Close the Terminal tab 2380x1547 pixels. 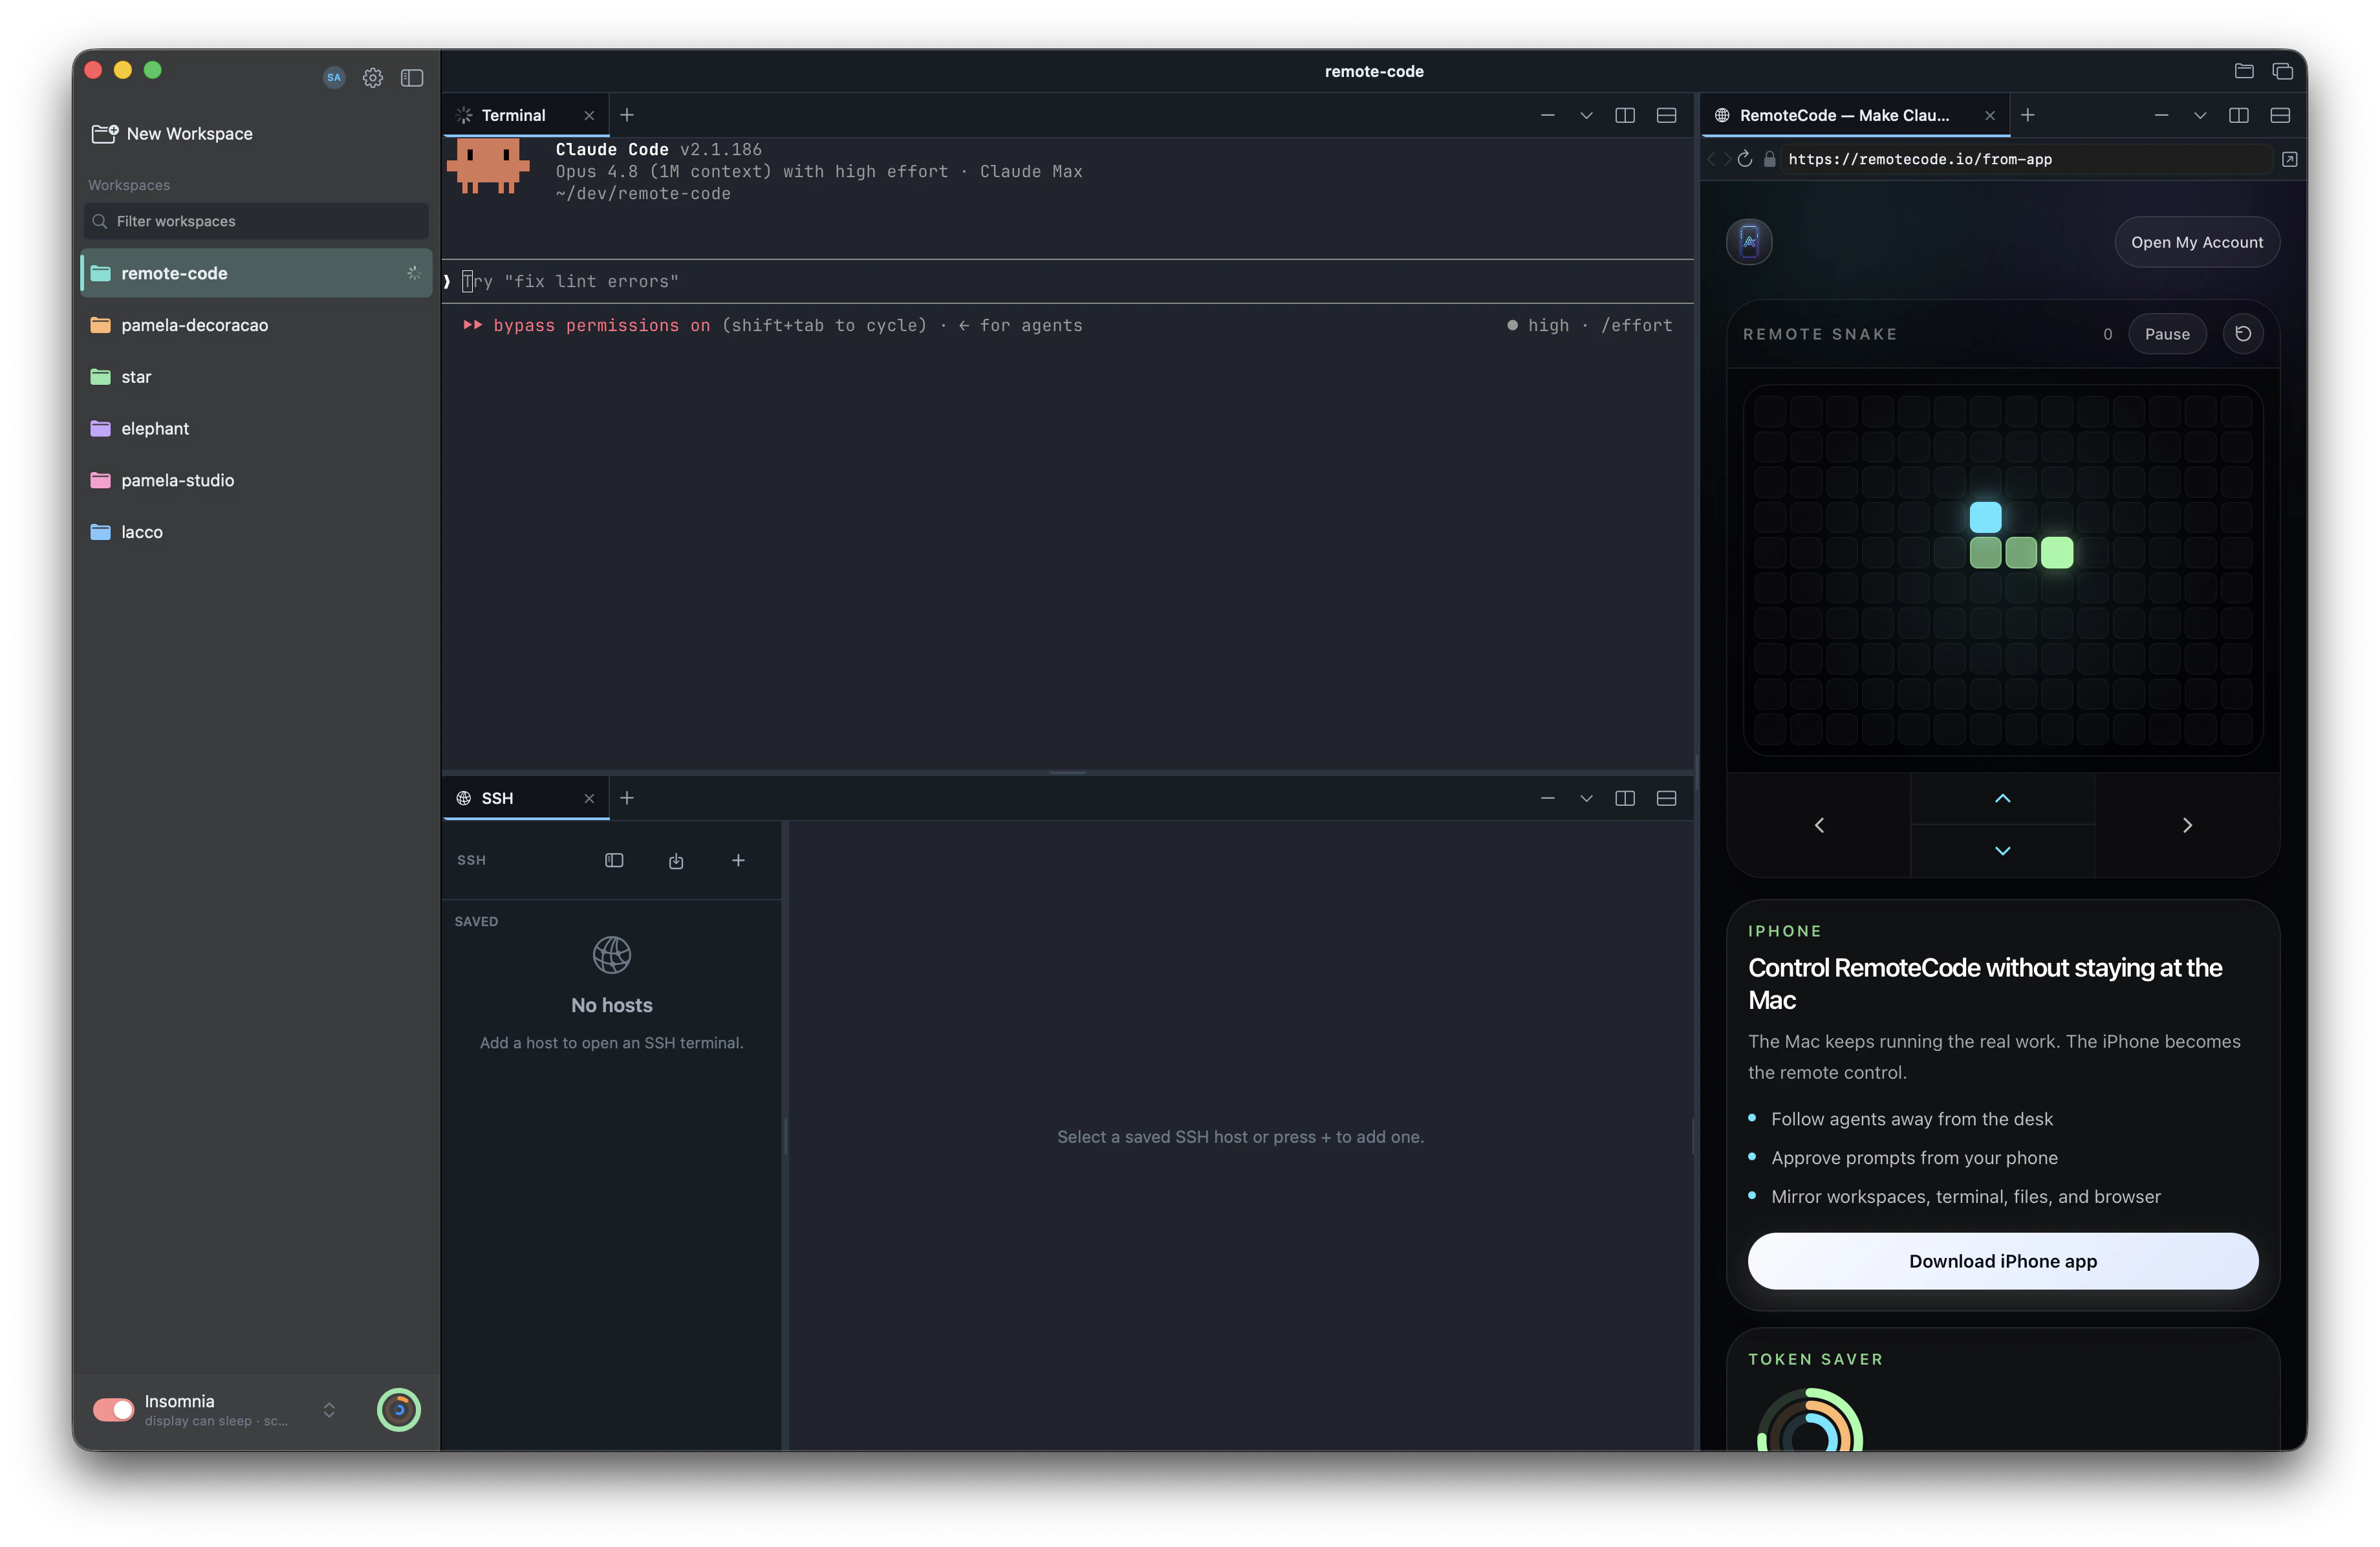pos(589,116)
